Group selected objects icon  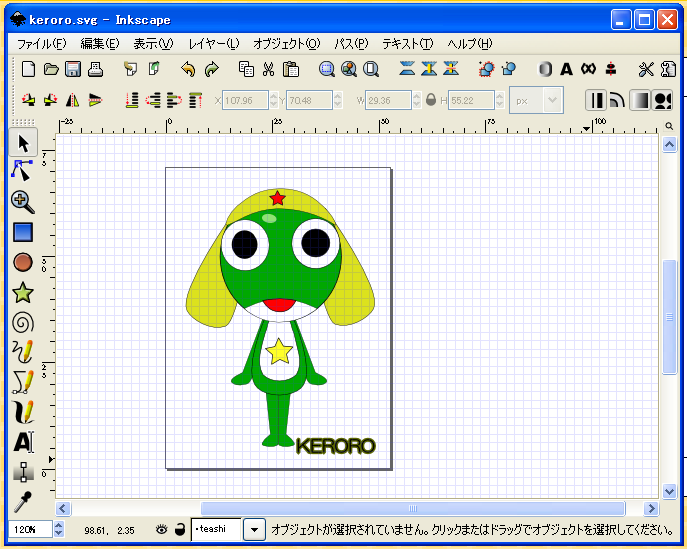[x=486, y=69]
